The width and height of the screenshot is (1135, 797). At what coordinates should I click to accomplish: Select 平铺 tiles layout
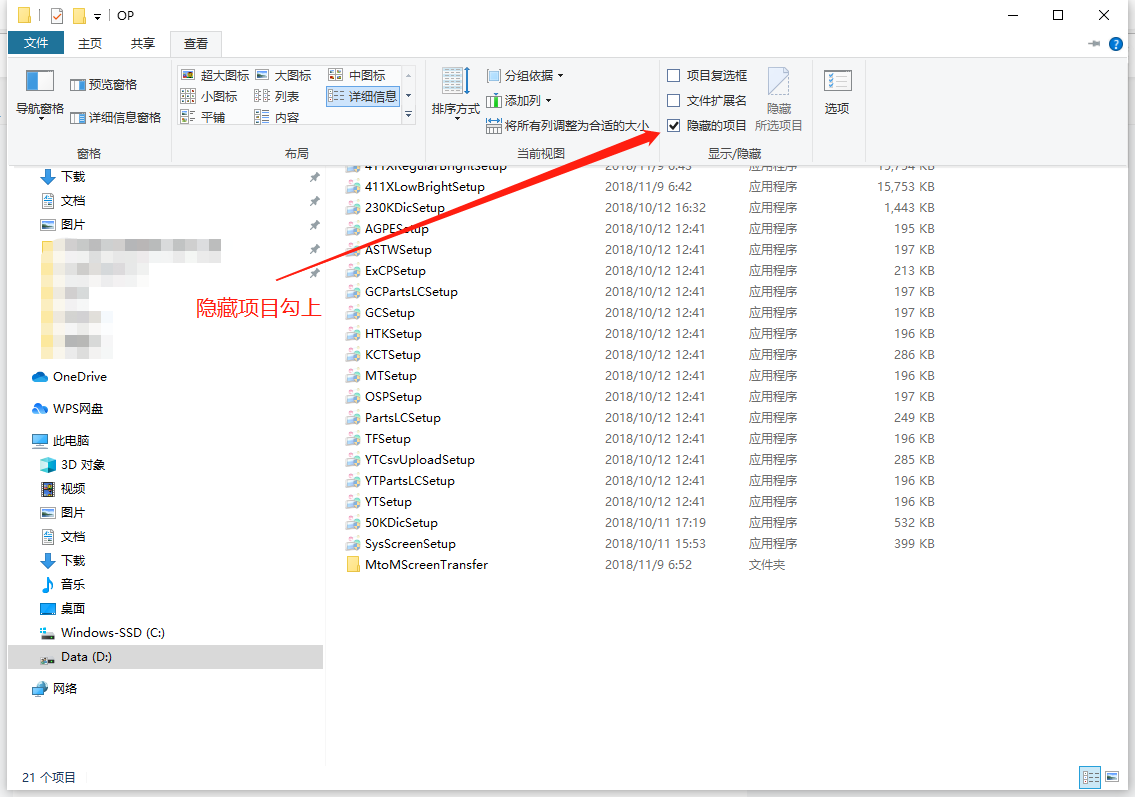(x=203, y=117)
